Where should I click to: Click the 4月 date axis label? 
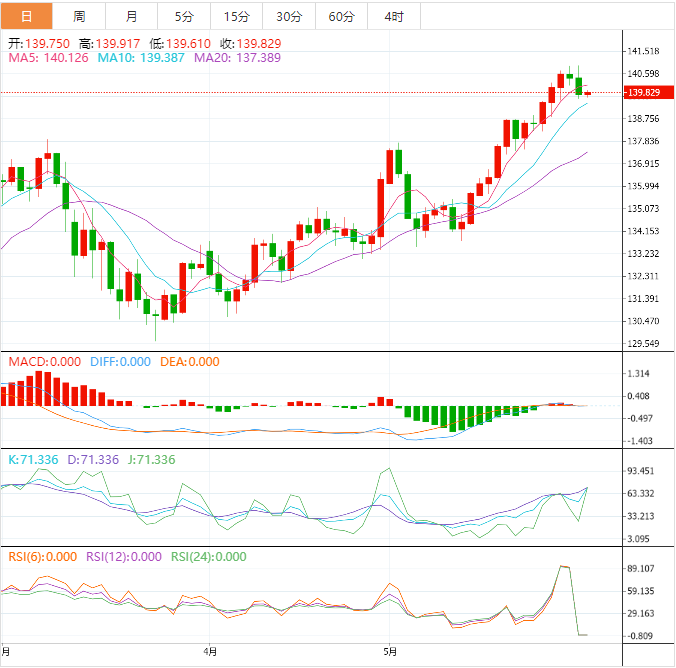210,652
